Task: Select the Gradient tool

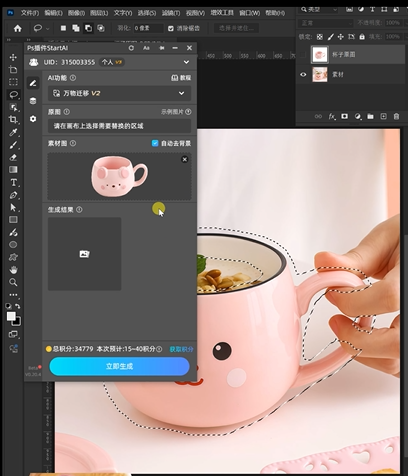Action: click(x=13, y=170)
